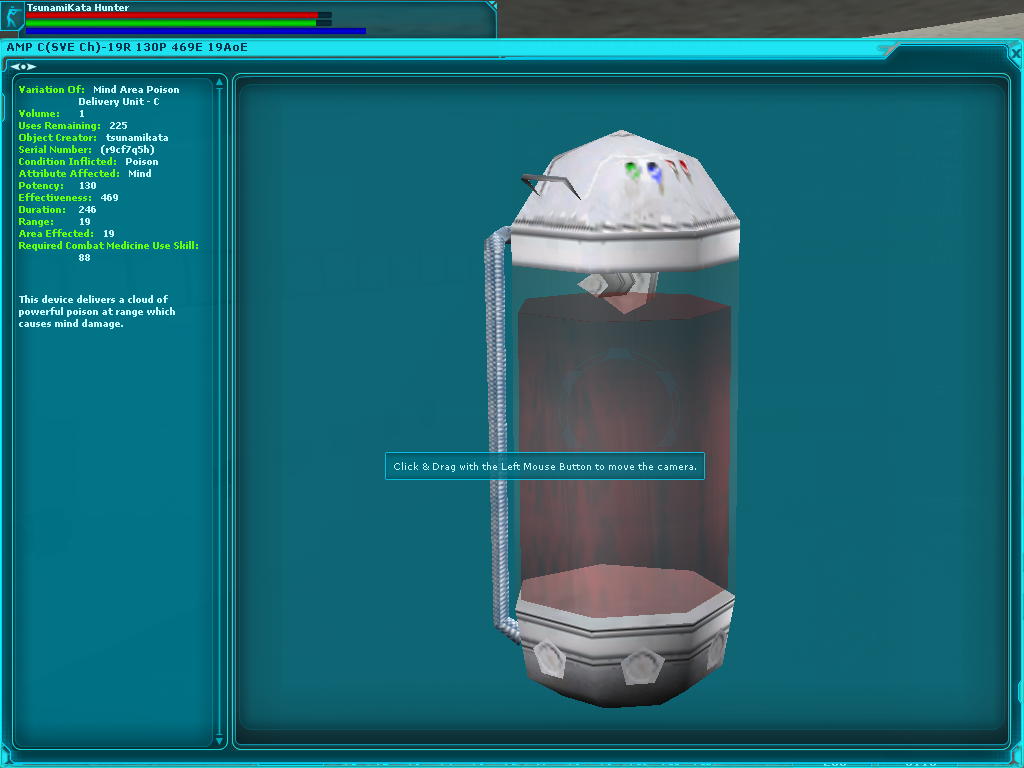Screen dimensions: 1024x768
Task: Click the blue mind bar
Action: [195, 31]
